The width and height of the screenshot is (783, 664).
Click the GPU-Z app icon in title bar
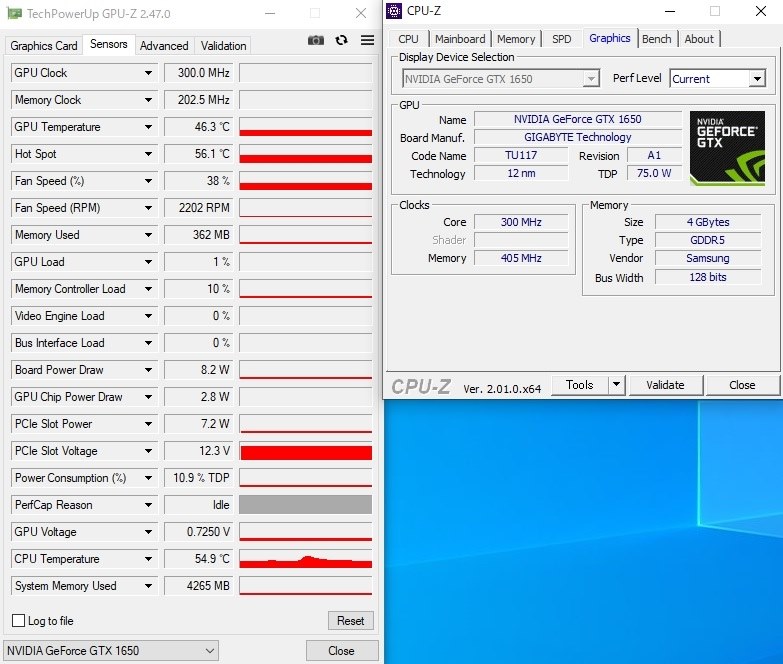(14, 13)
